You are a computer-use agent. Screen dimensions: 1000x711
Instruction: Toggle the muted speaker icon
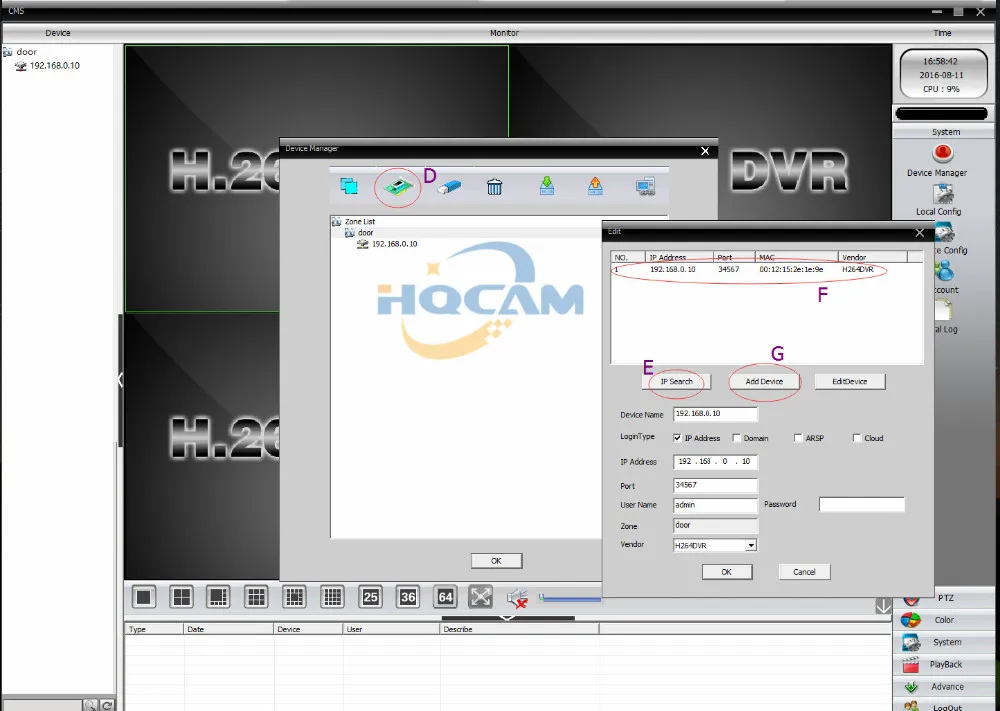click(517, 598)
